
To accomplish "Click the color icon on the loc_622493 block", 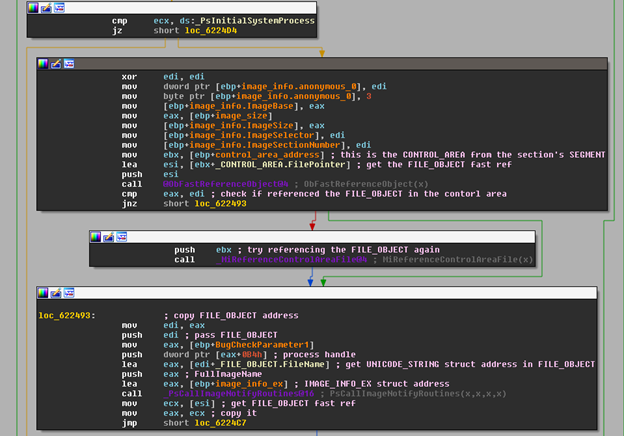I will click(43, 293).
